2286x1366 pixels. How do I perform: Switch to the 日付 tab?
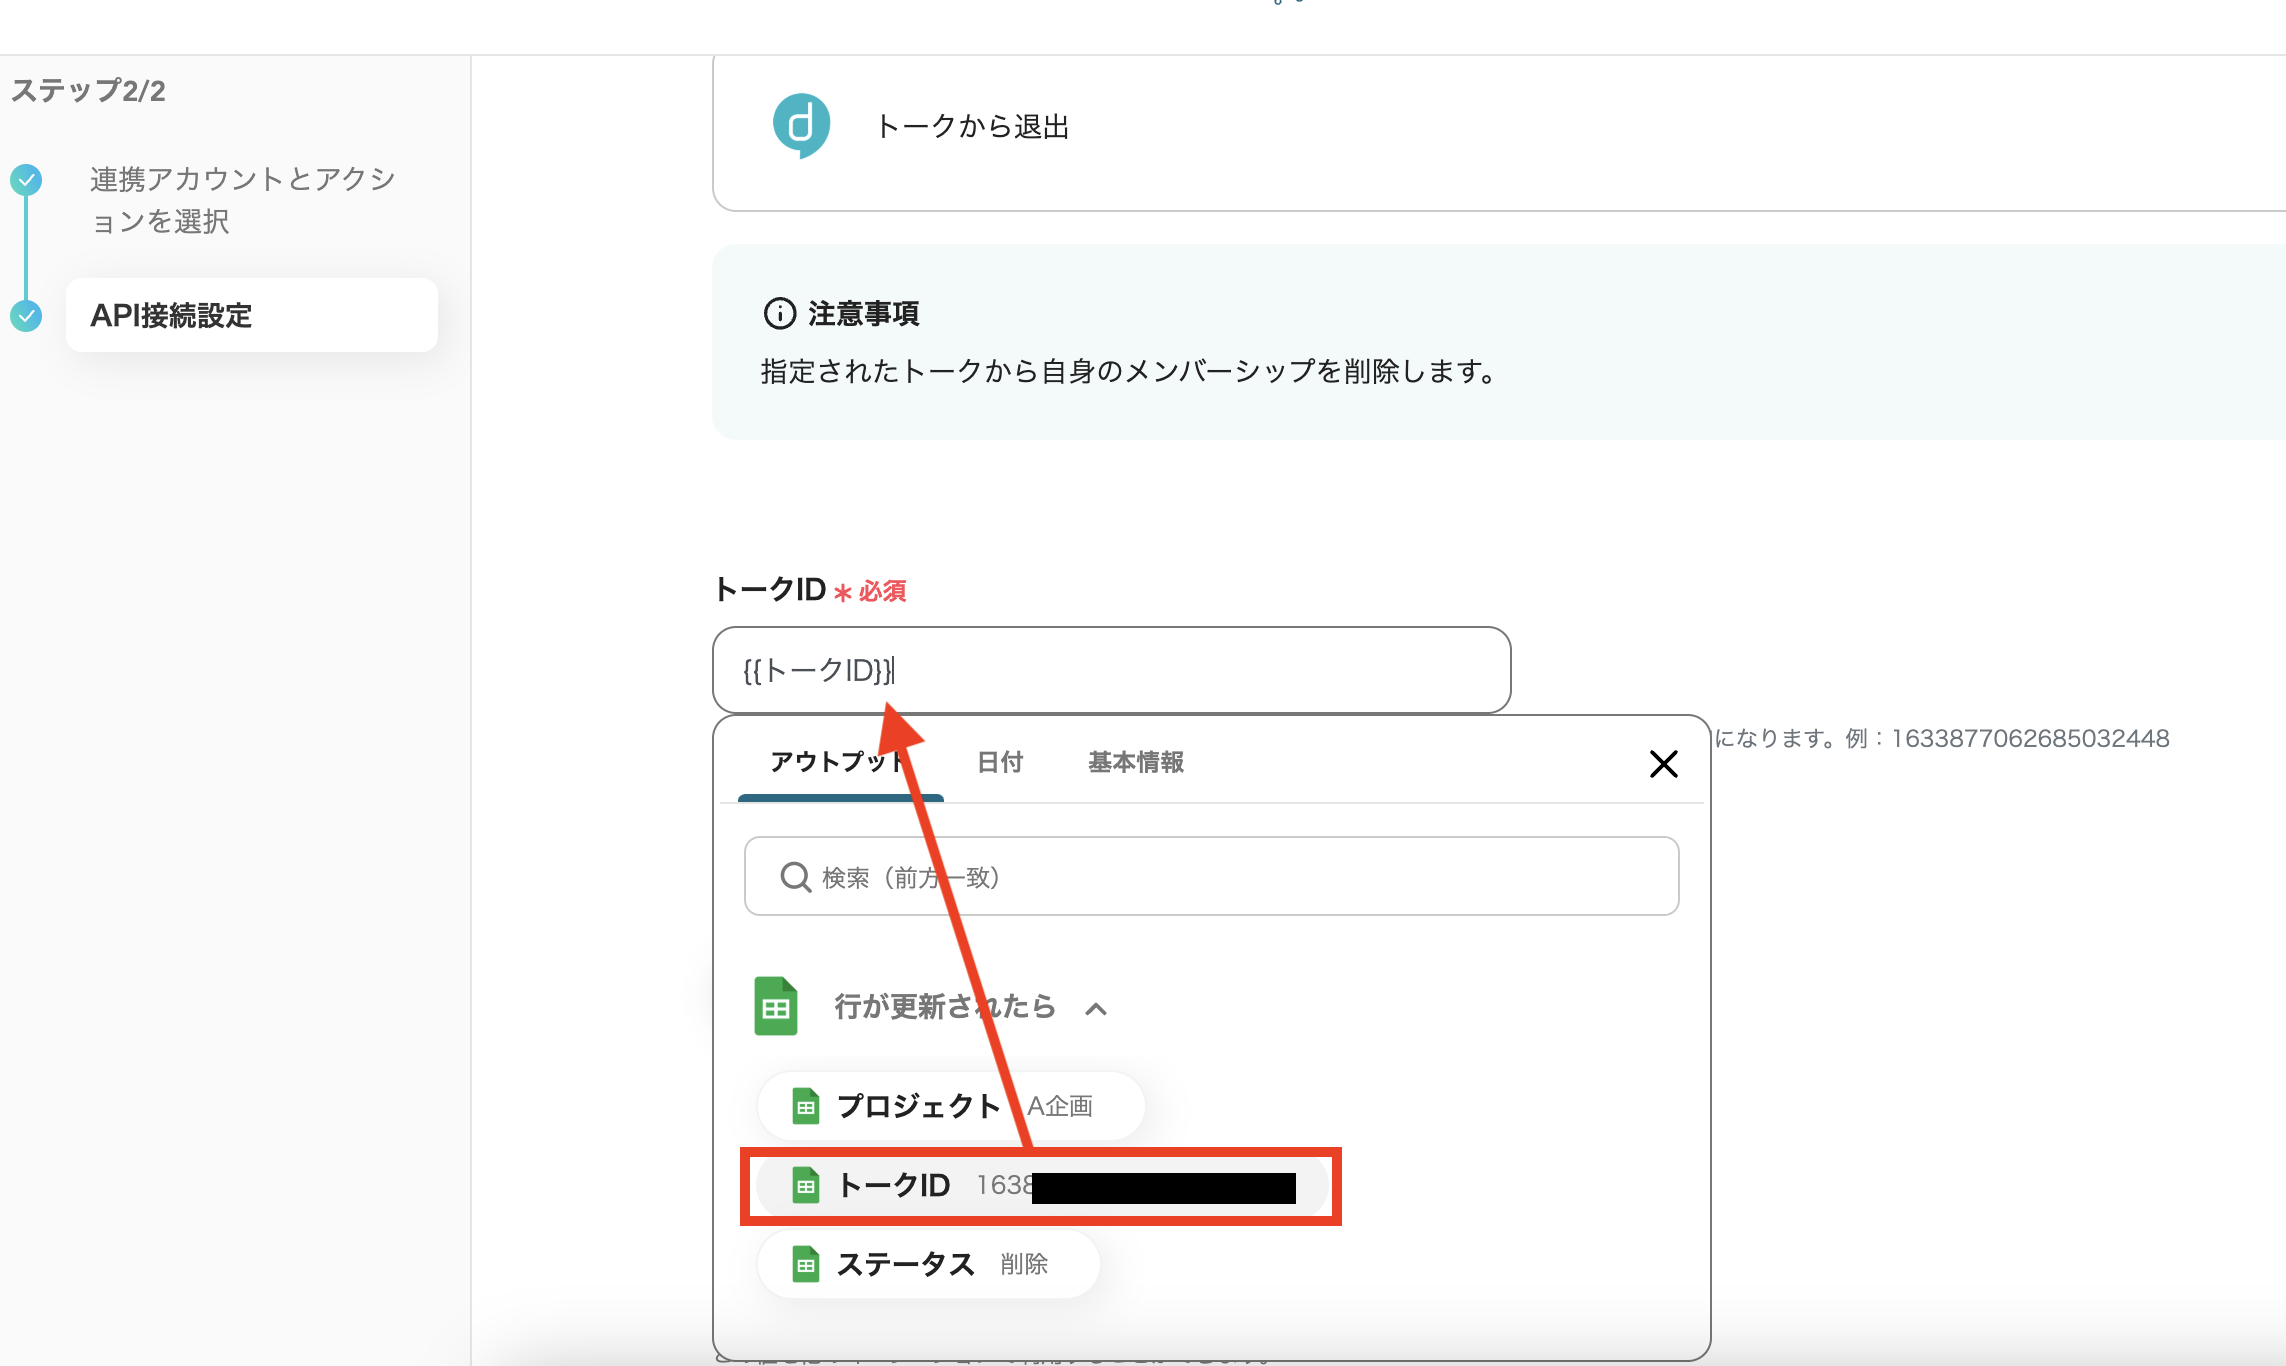1000,762
